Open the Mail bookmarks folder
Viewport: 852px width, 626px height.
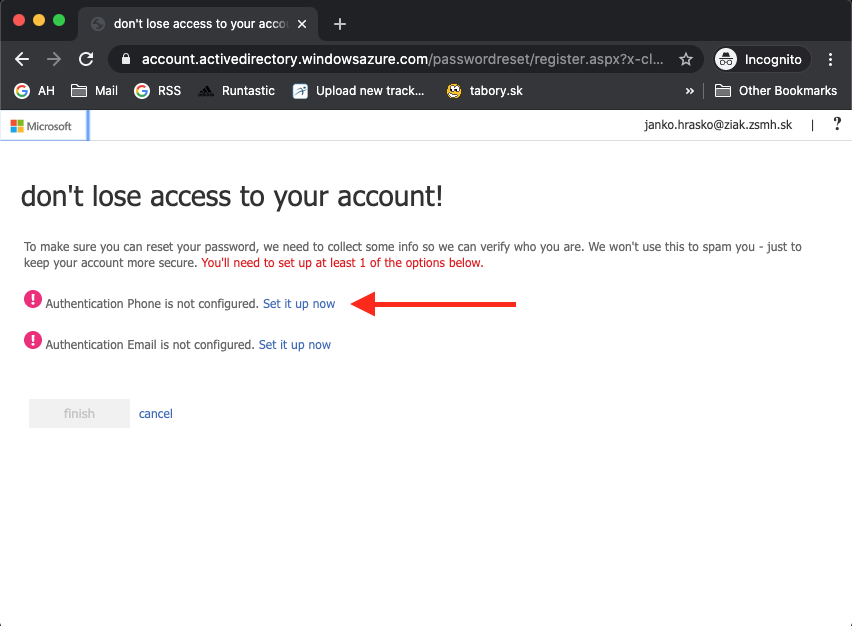point(94,91)
